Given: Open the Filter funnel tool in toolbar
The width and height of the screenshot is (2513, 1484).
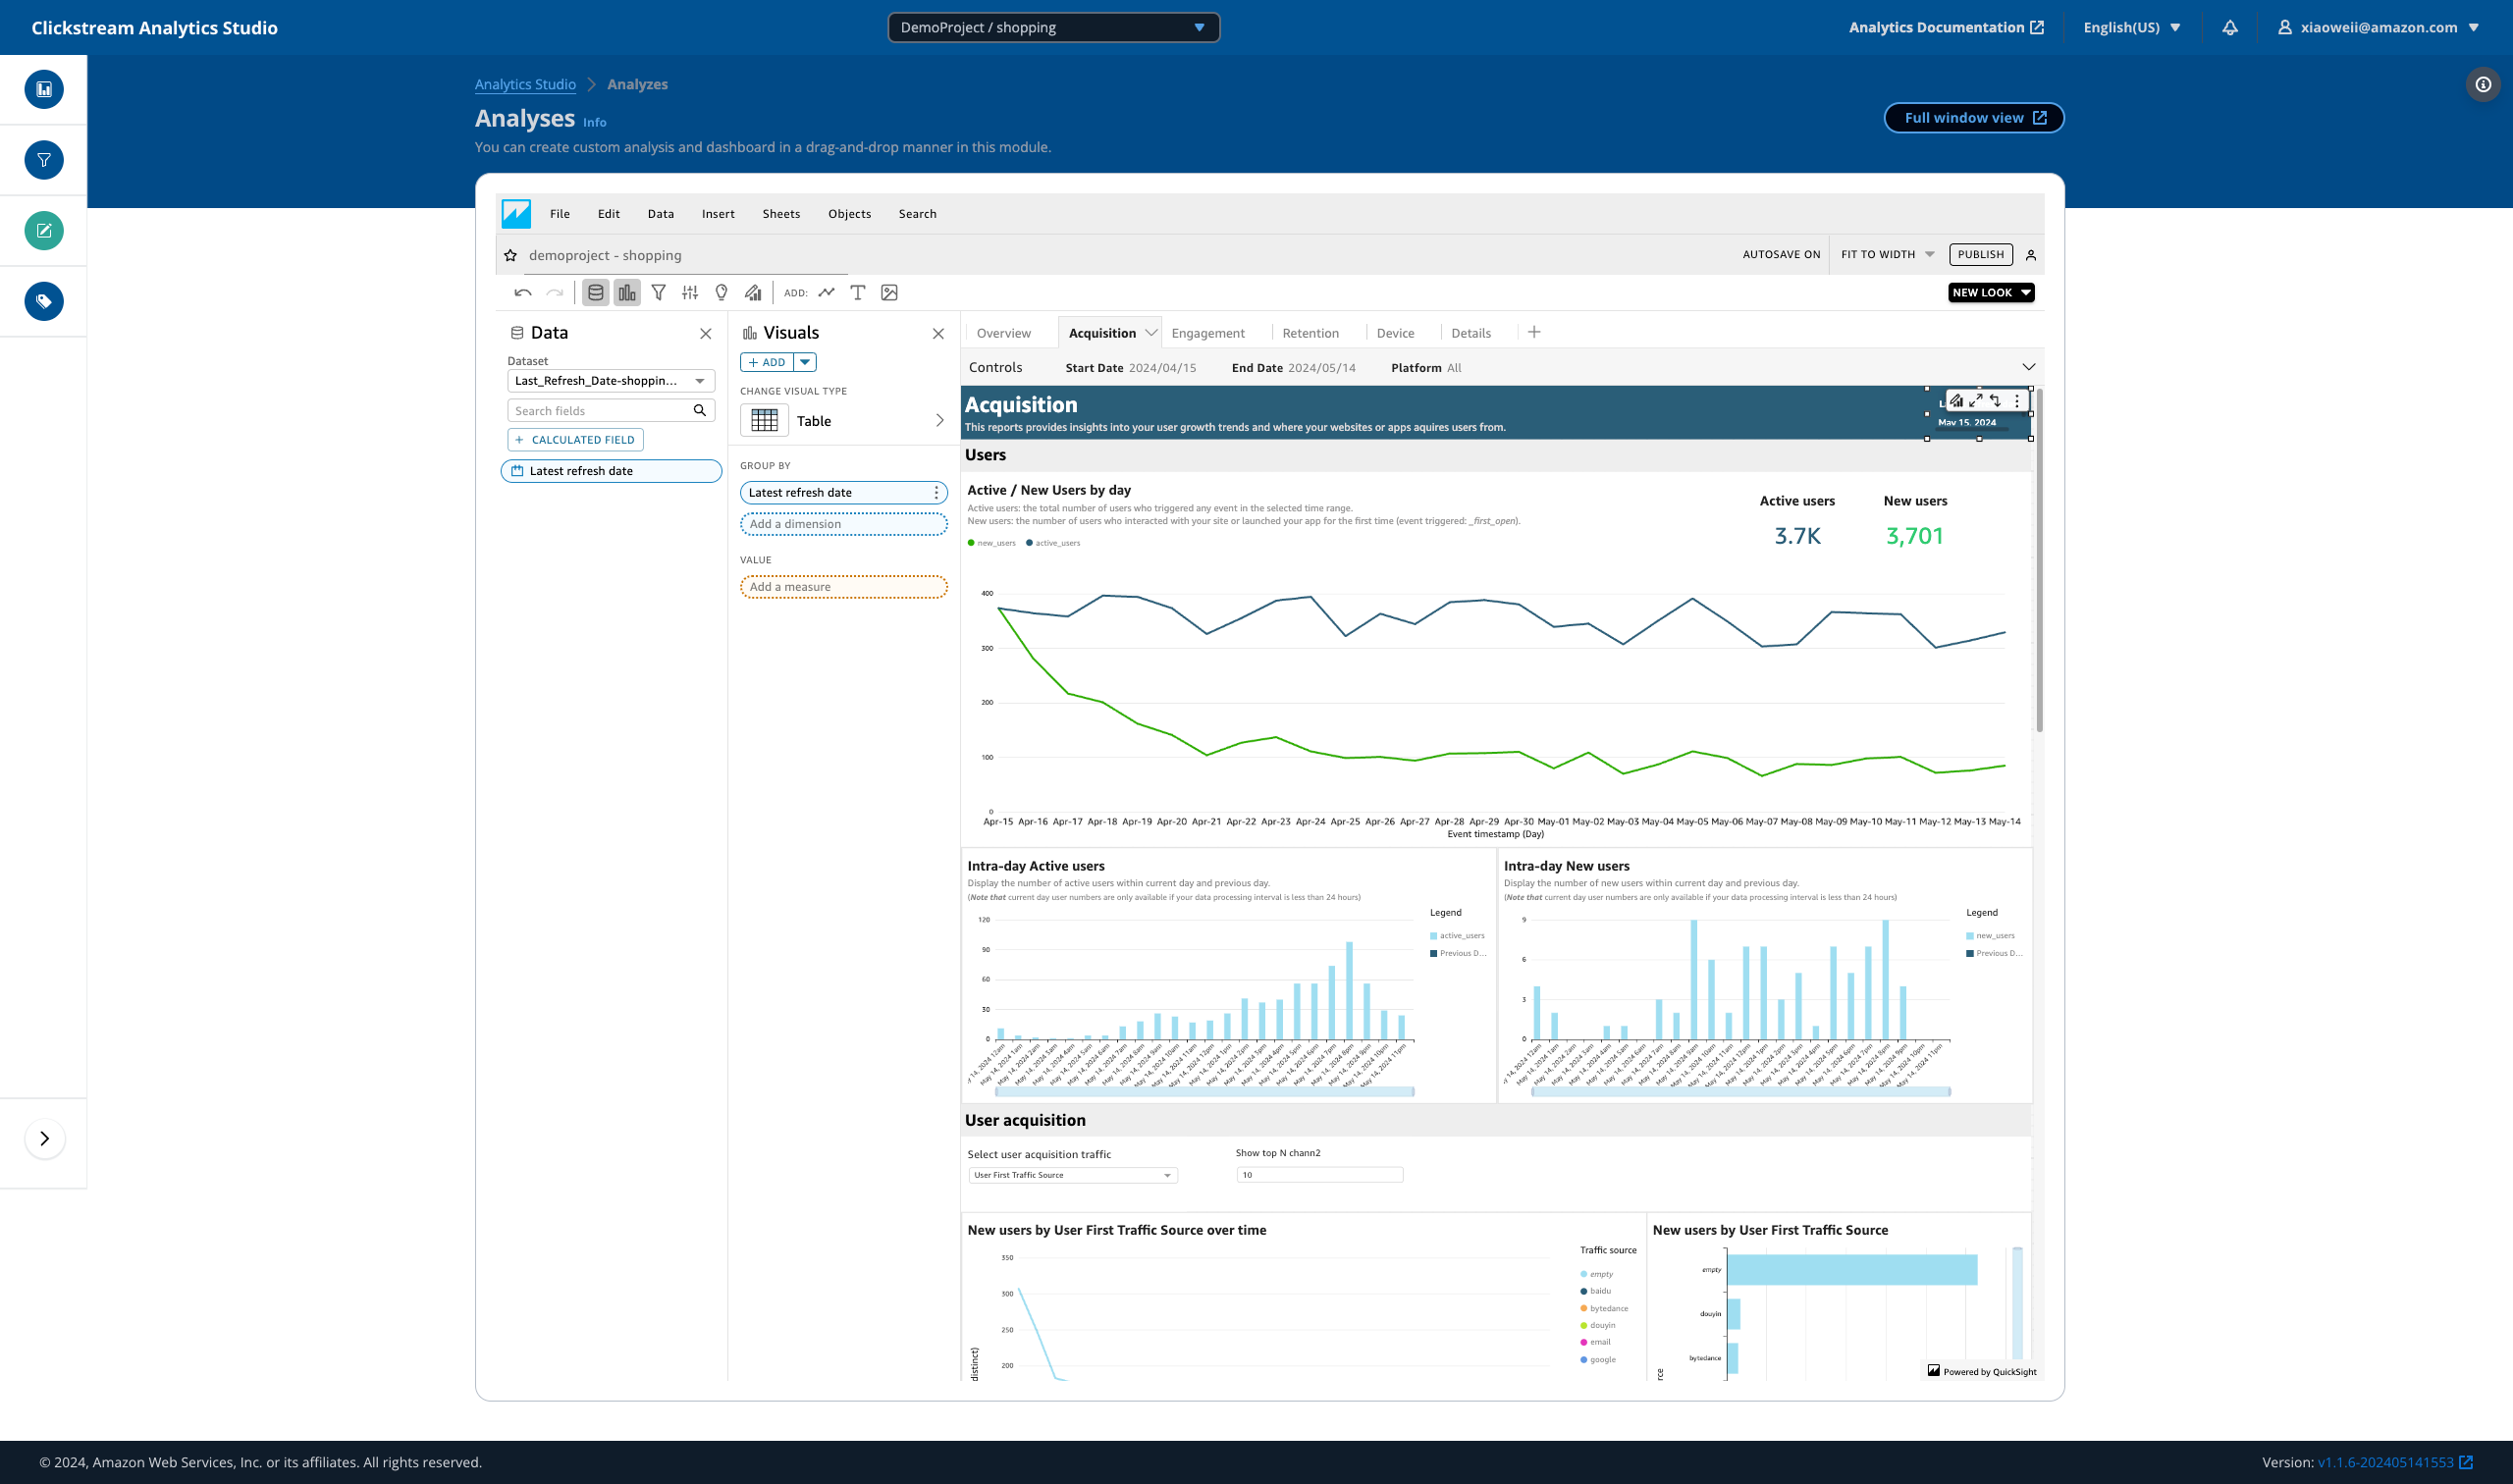Looking at the screenshot, I should [x=659, y=293].
